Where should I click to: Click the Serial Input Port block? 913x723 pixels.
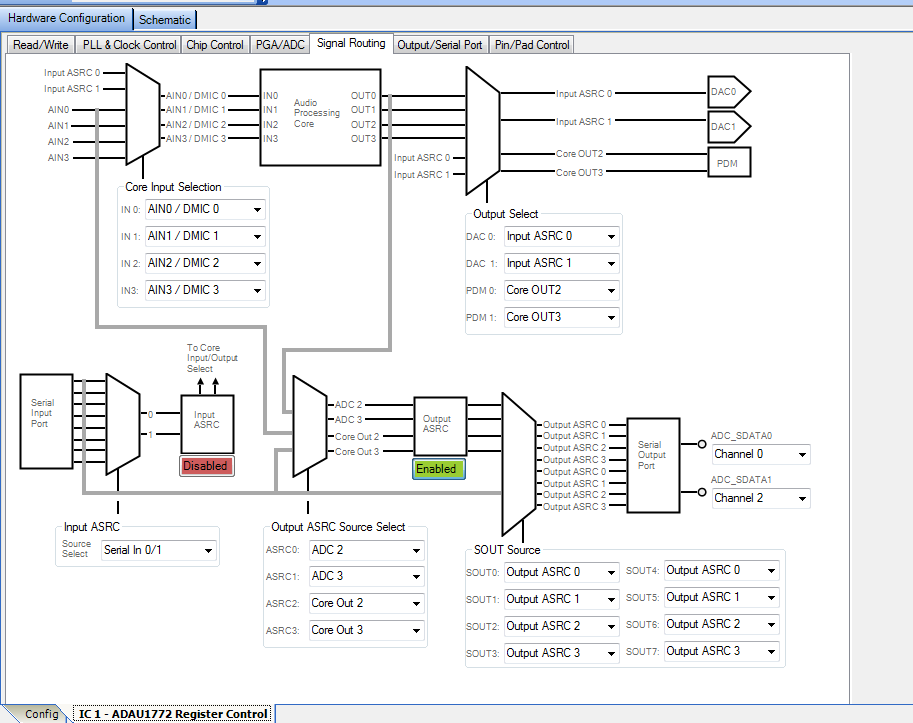[47, 421]
